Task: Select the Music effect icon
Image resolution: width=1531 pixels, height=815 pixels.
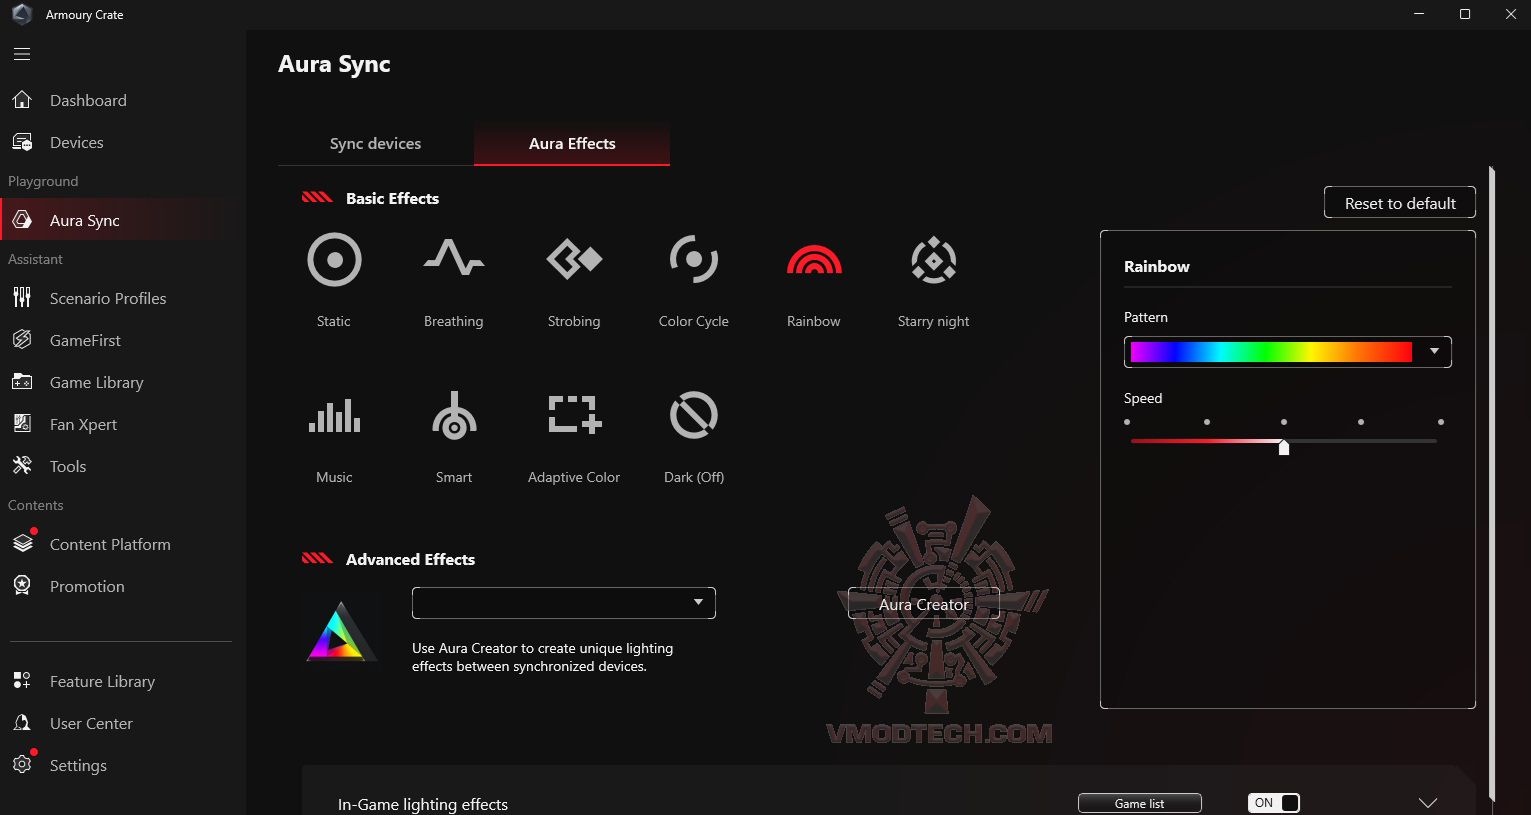Action: point(334,415)
